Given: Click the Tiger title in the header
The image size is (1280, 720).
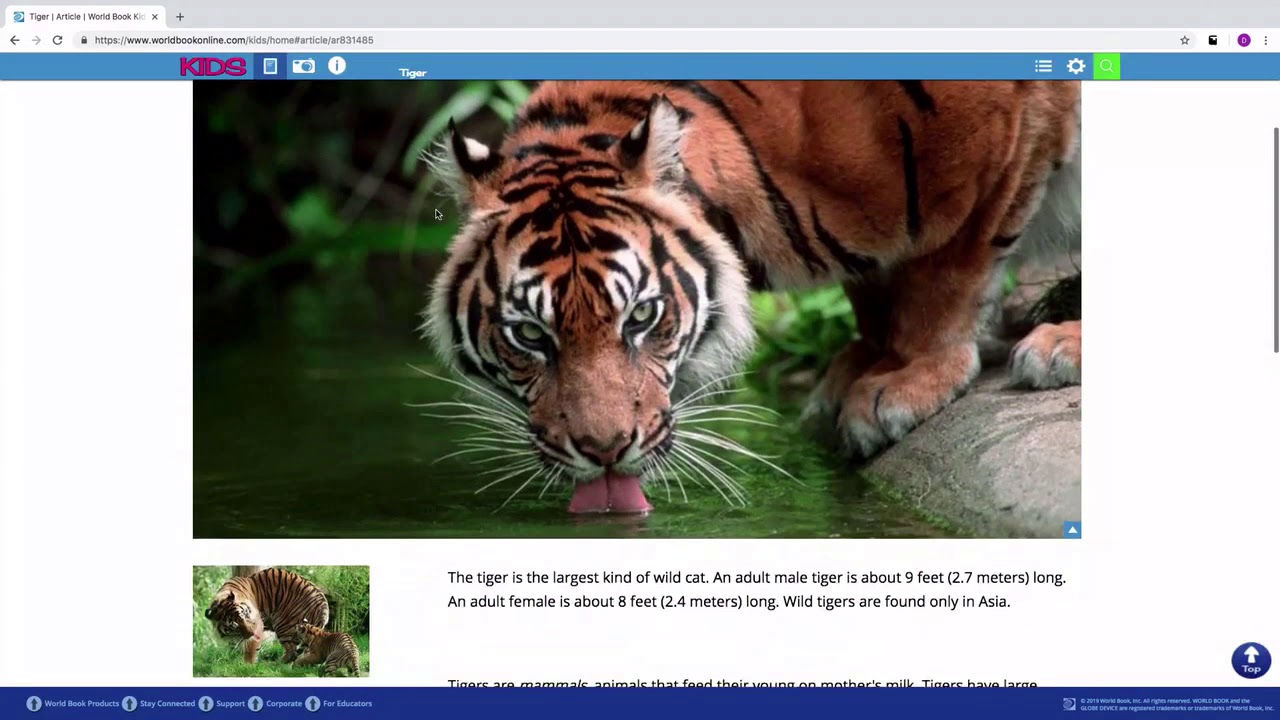Looking at the screenshot, I should 413,73.
